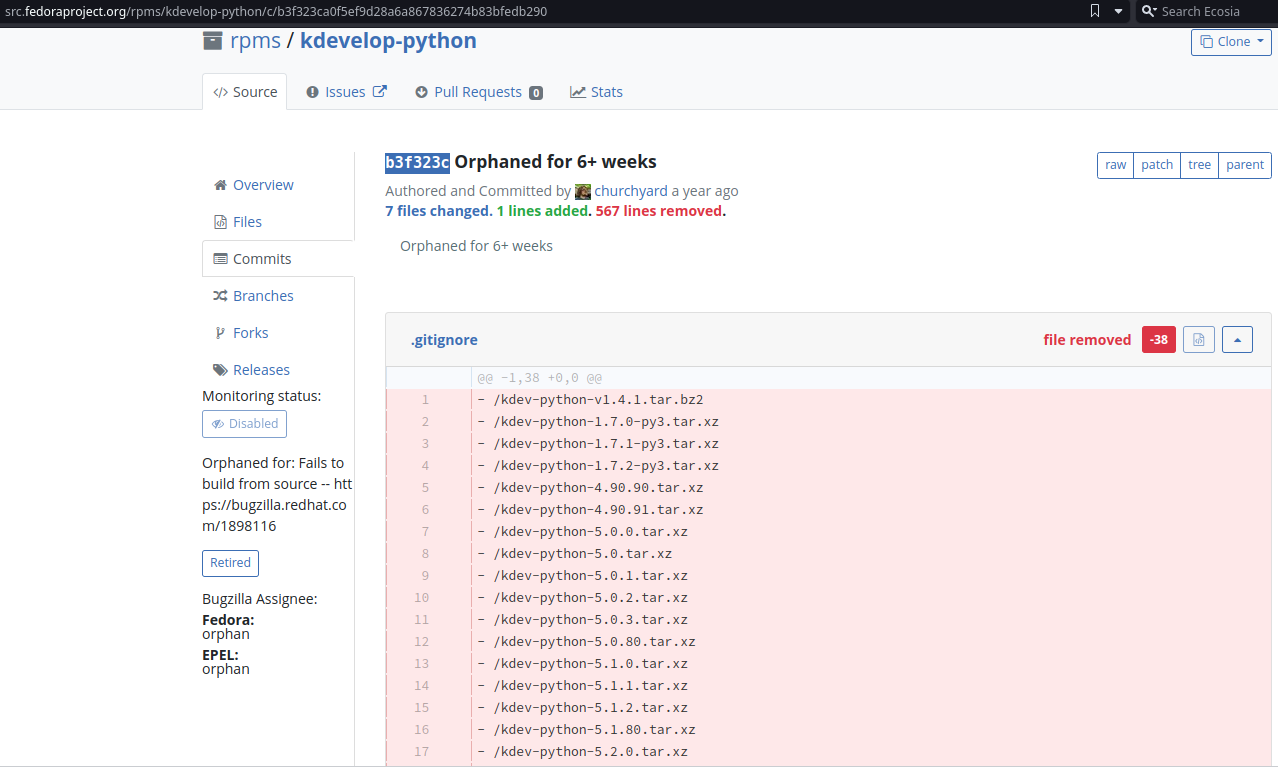Collapse the .gitignore diff
This screenshot has height=767, width=1278.
[x=1237, y=340]
